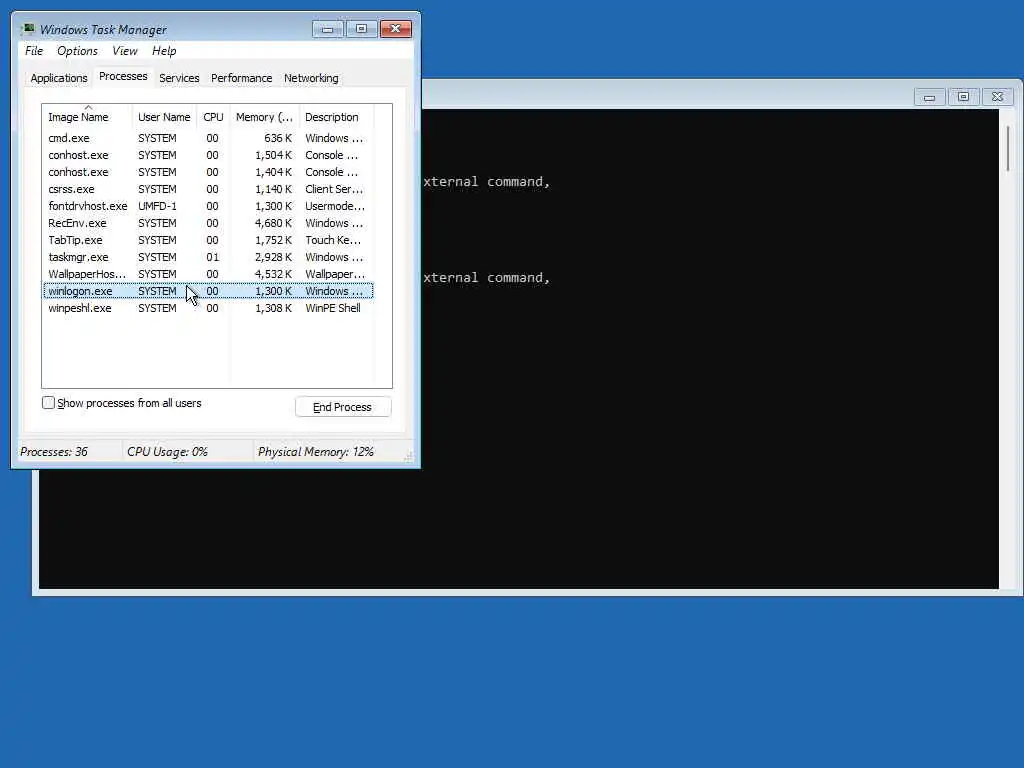Maximize the Task Manager window

[x=361, y=29]
